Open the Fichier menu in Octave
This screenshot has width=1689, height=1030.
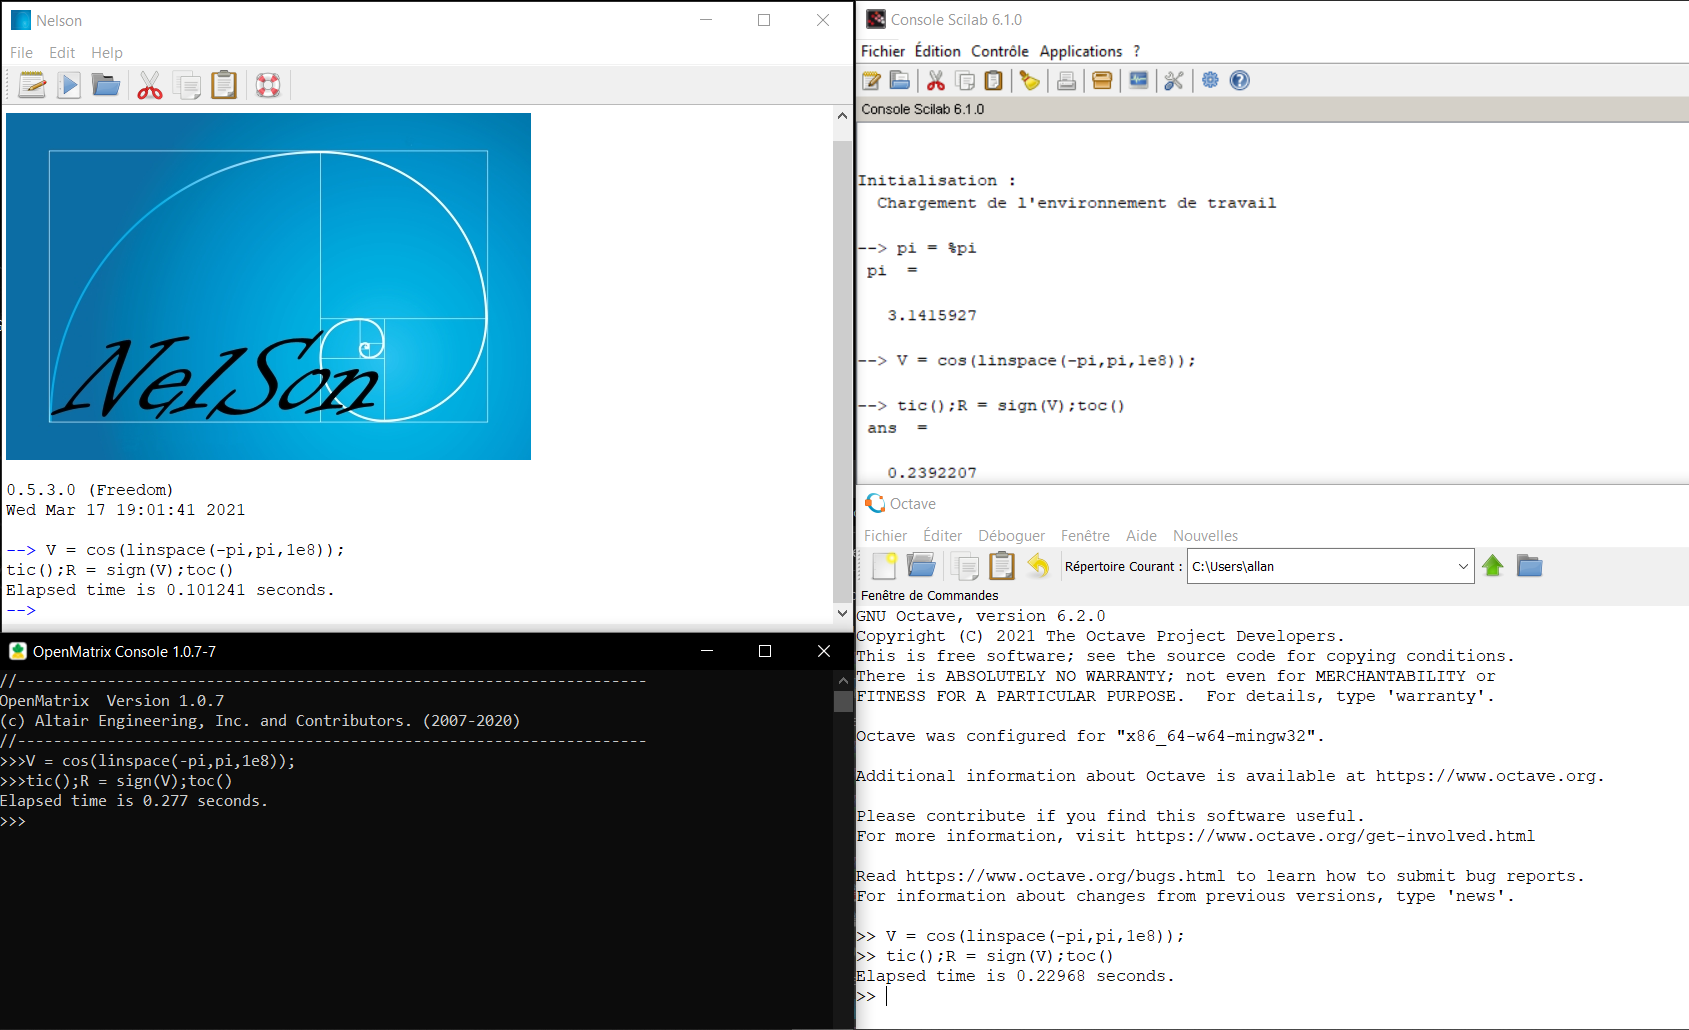coord(886,536)
